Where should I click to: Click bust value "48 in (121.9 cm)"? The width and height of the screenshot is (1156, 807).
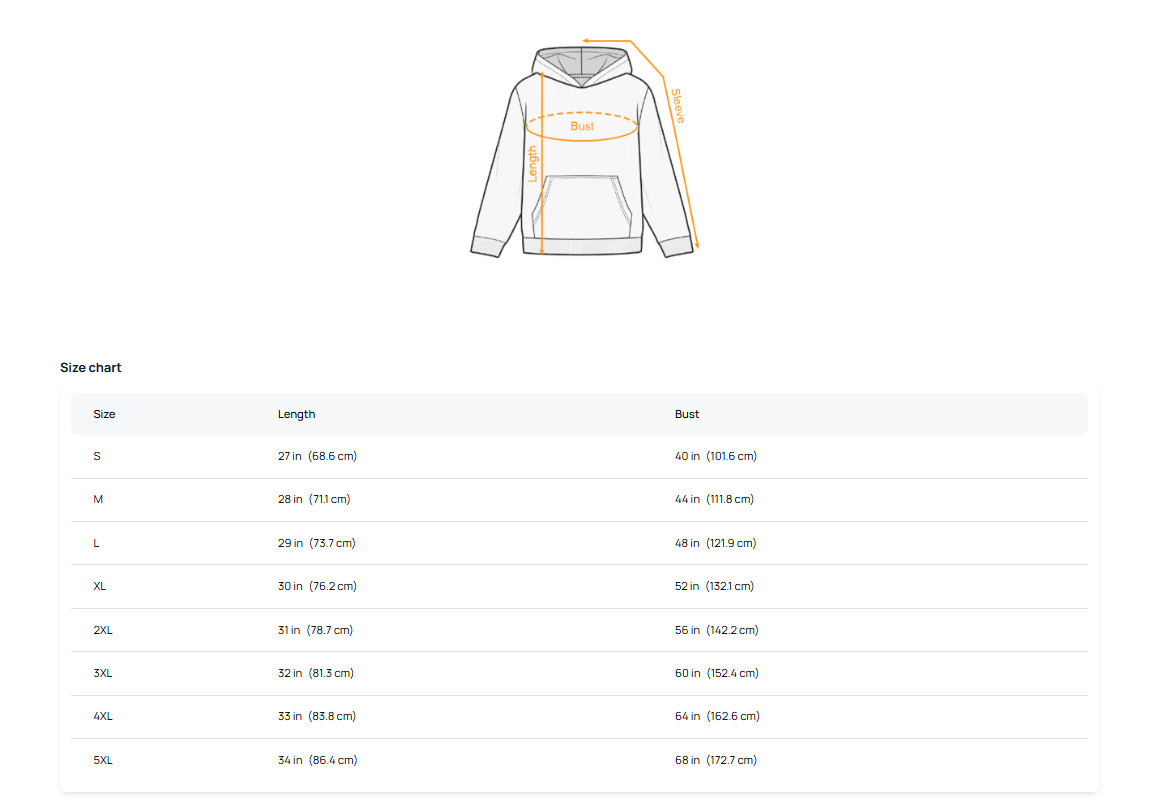[x=716, y=543]
